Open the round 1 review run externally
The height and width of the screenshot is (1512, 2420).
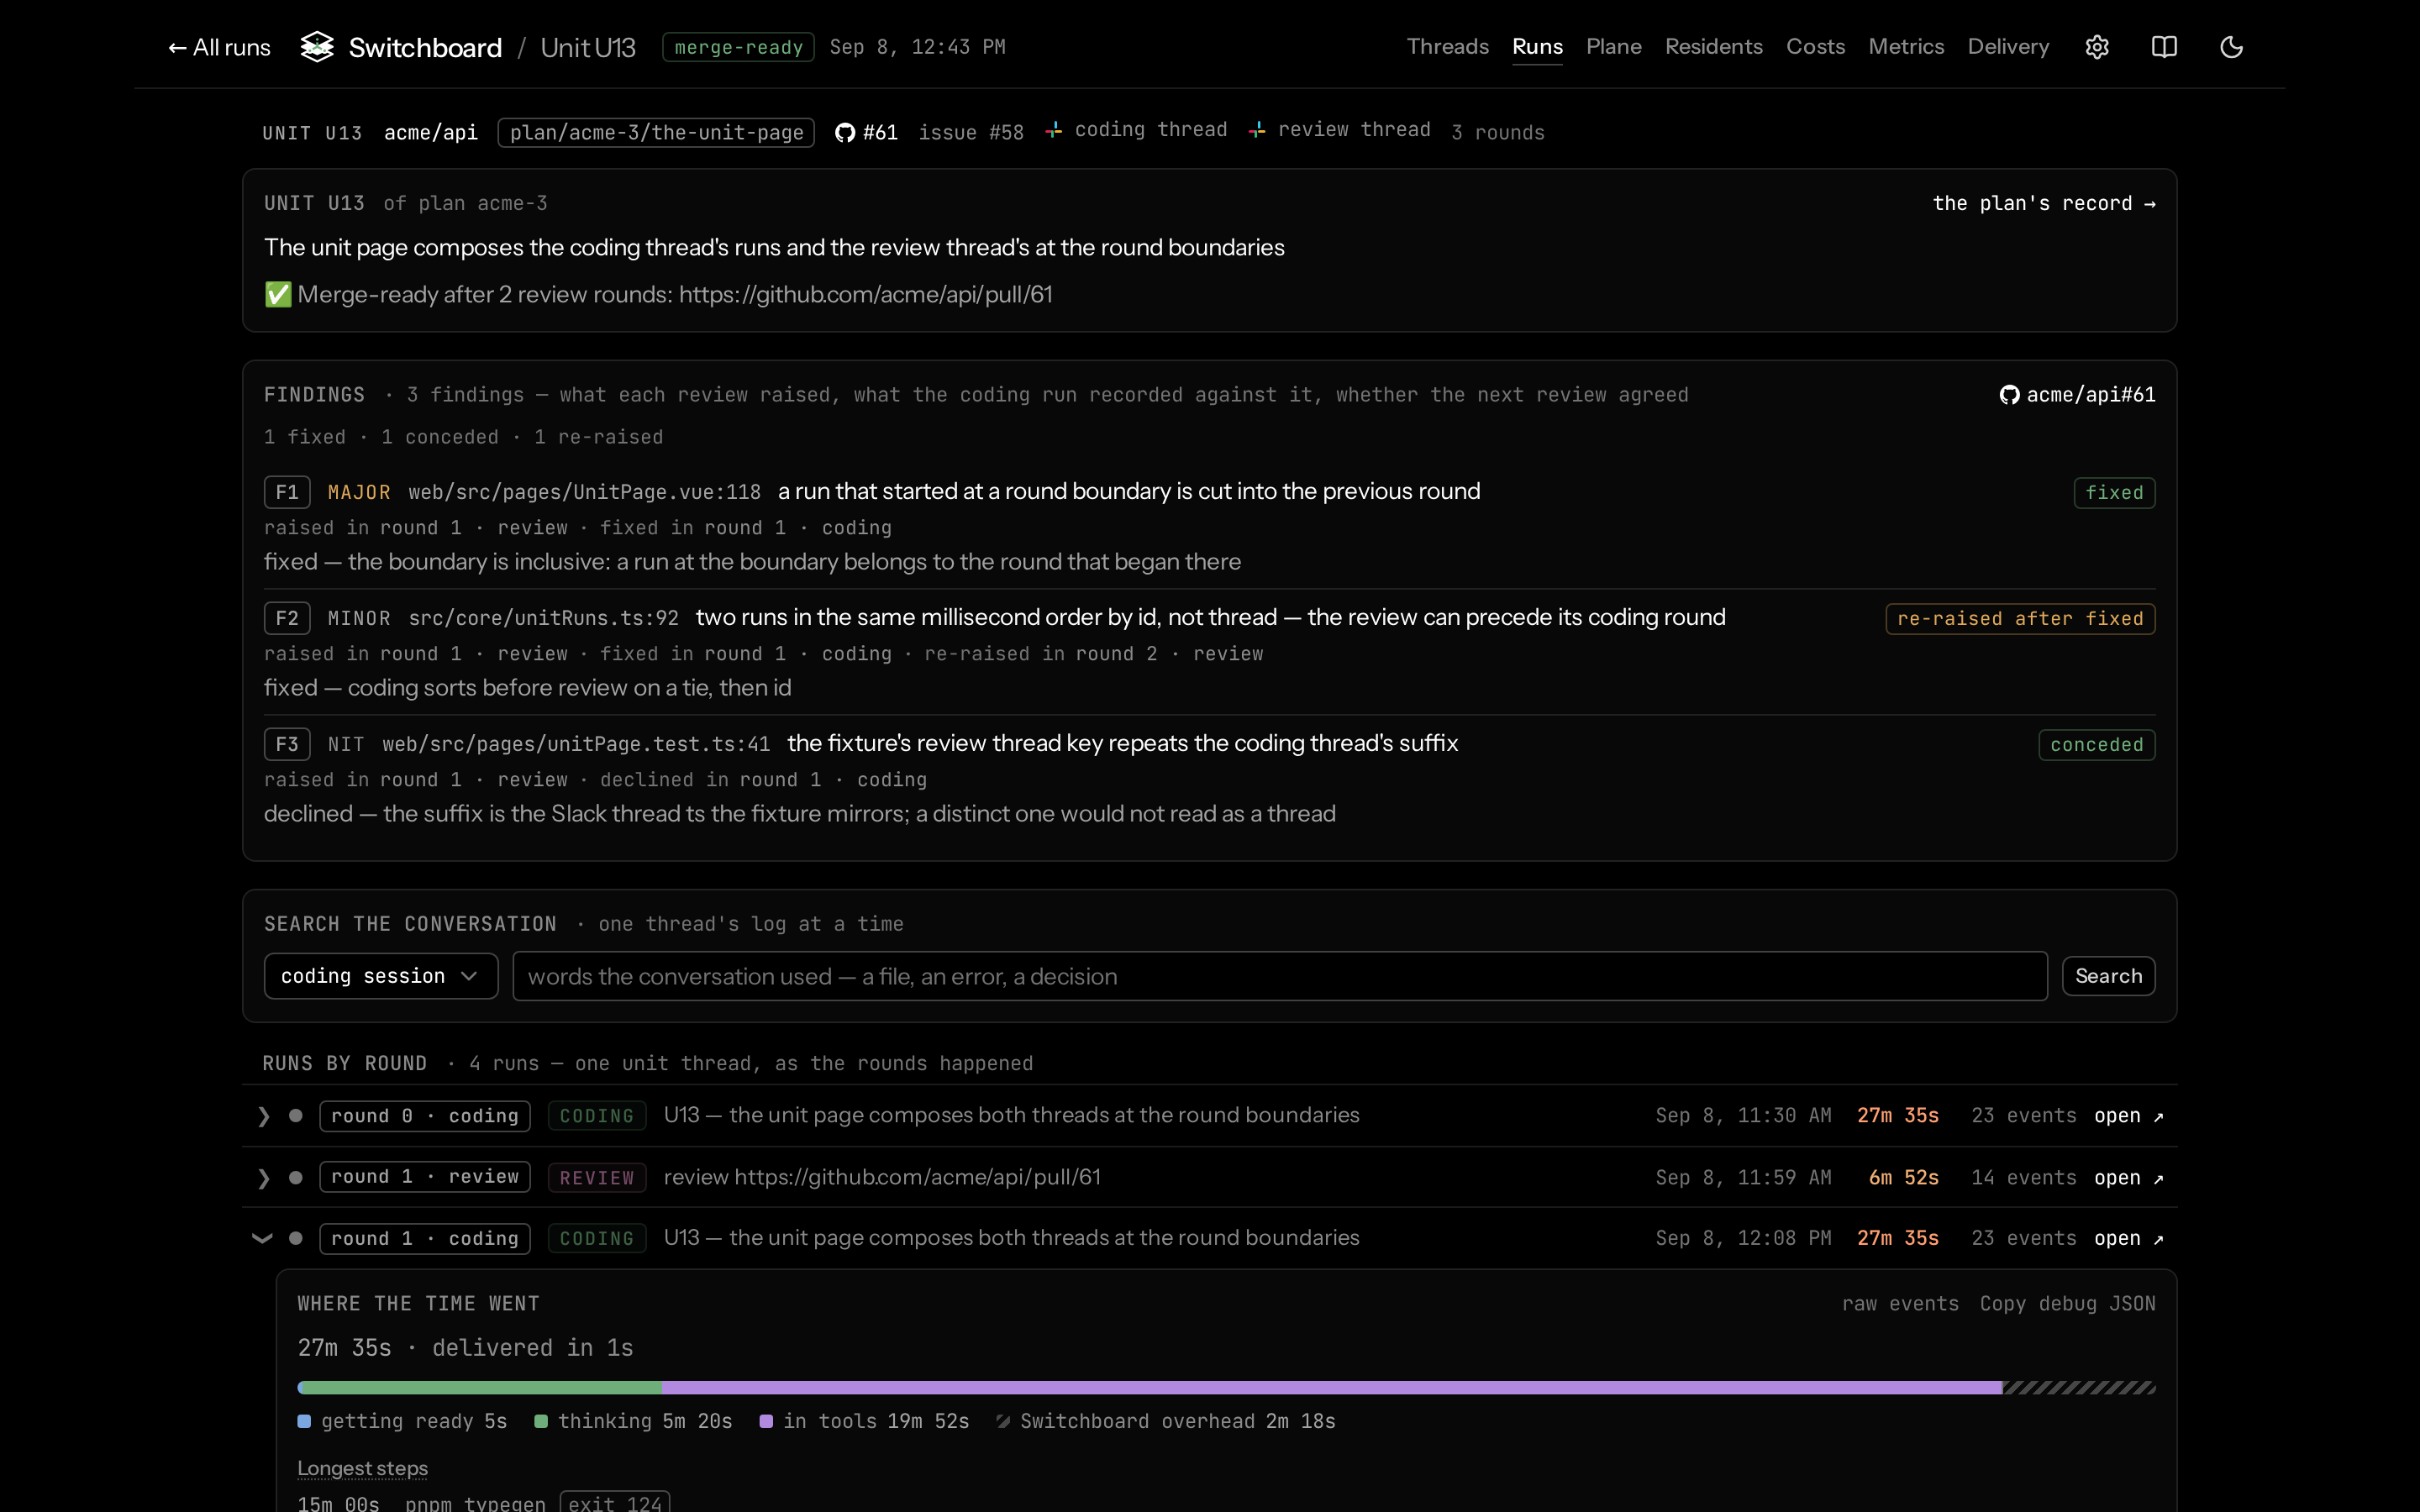pos(2129,1178)
